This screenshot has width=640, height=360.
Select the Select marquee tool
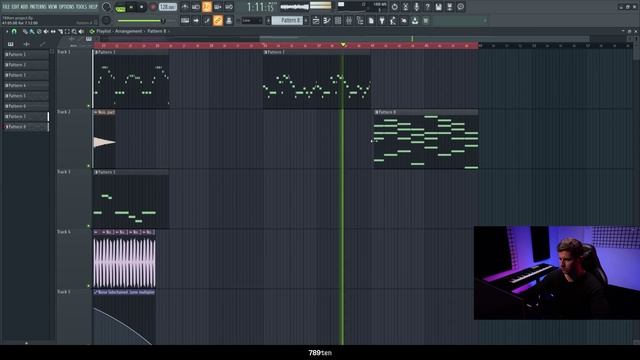(x=67, y=31)
